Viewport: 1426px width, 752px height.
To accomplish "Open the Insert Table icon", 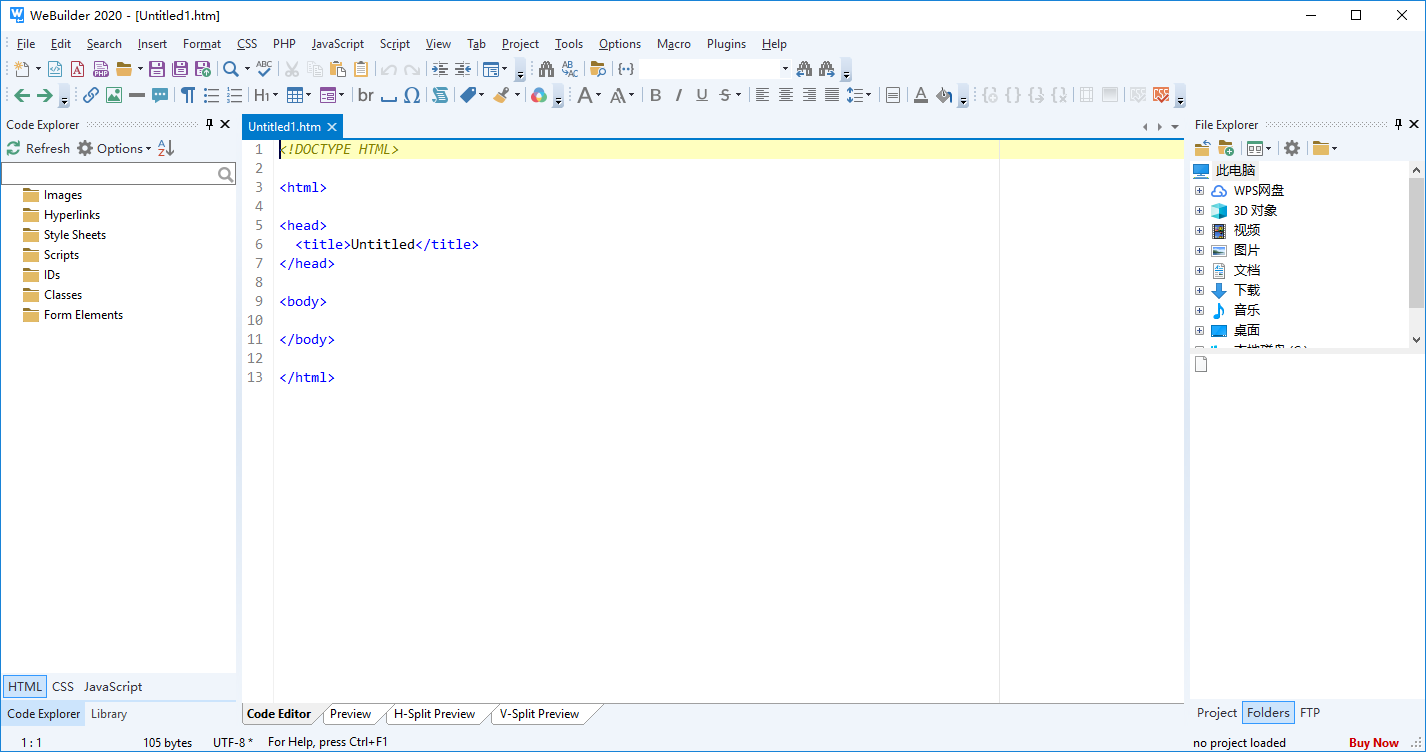I will [x=296, y=95].
